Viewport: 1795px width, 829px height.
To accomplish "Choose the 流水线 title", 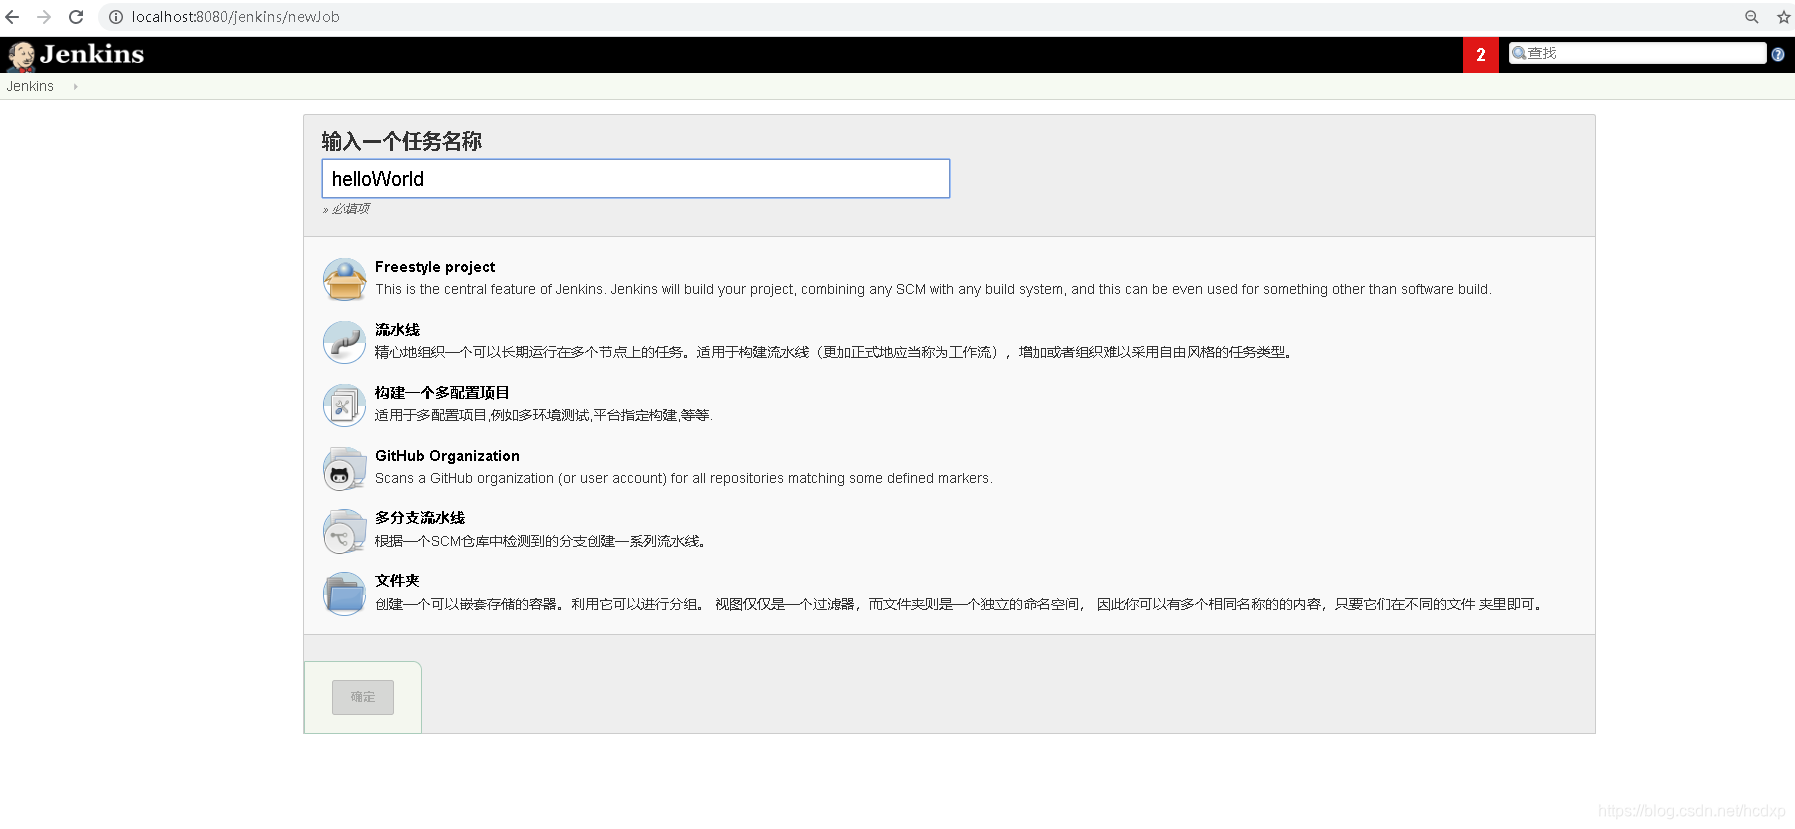I will (397, 330).
